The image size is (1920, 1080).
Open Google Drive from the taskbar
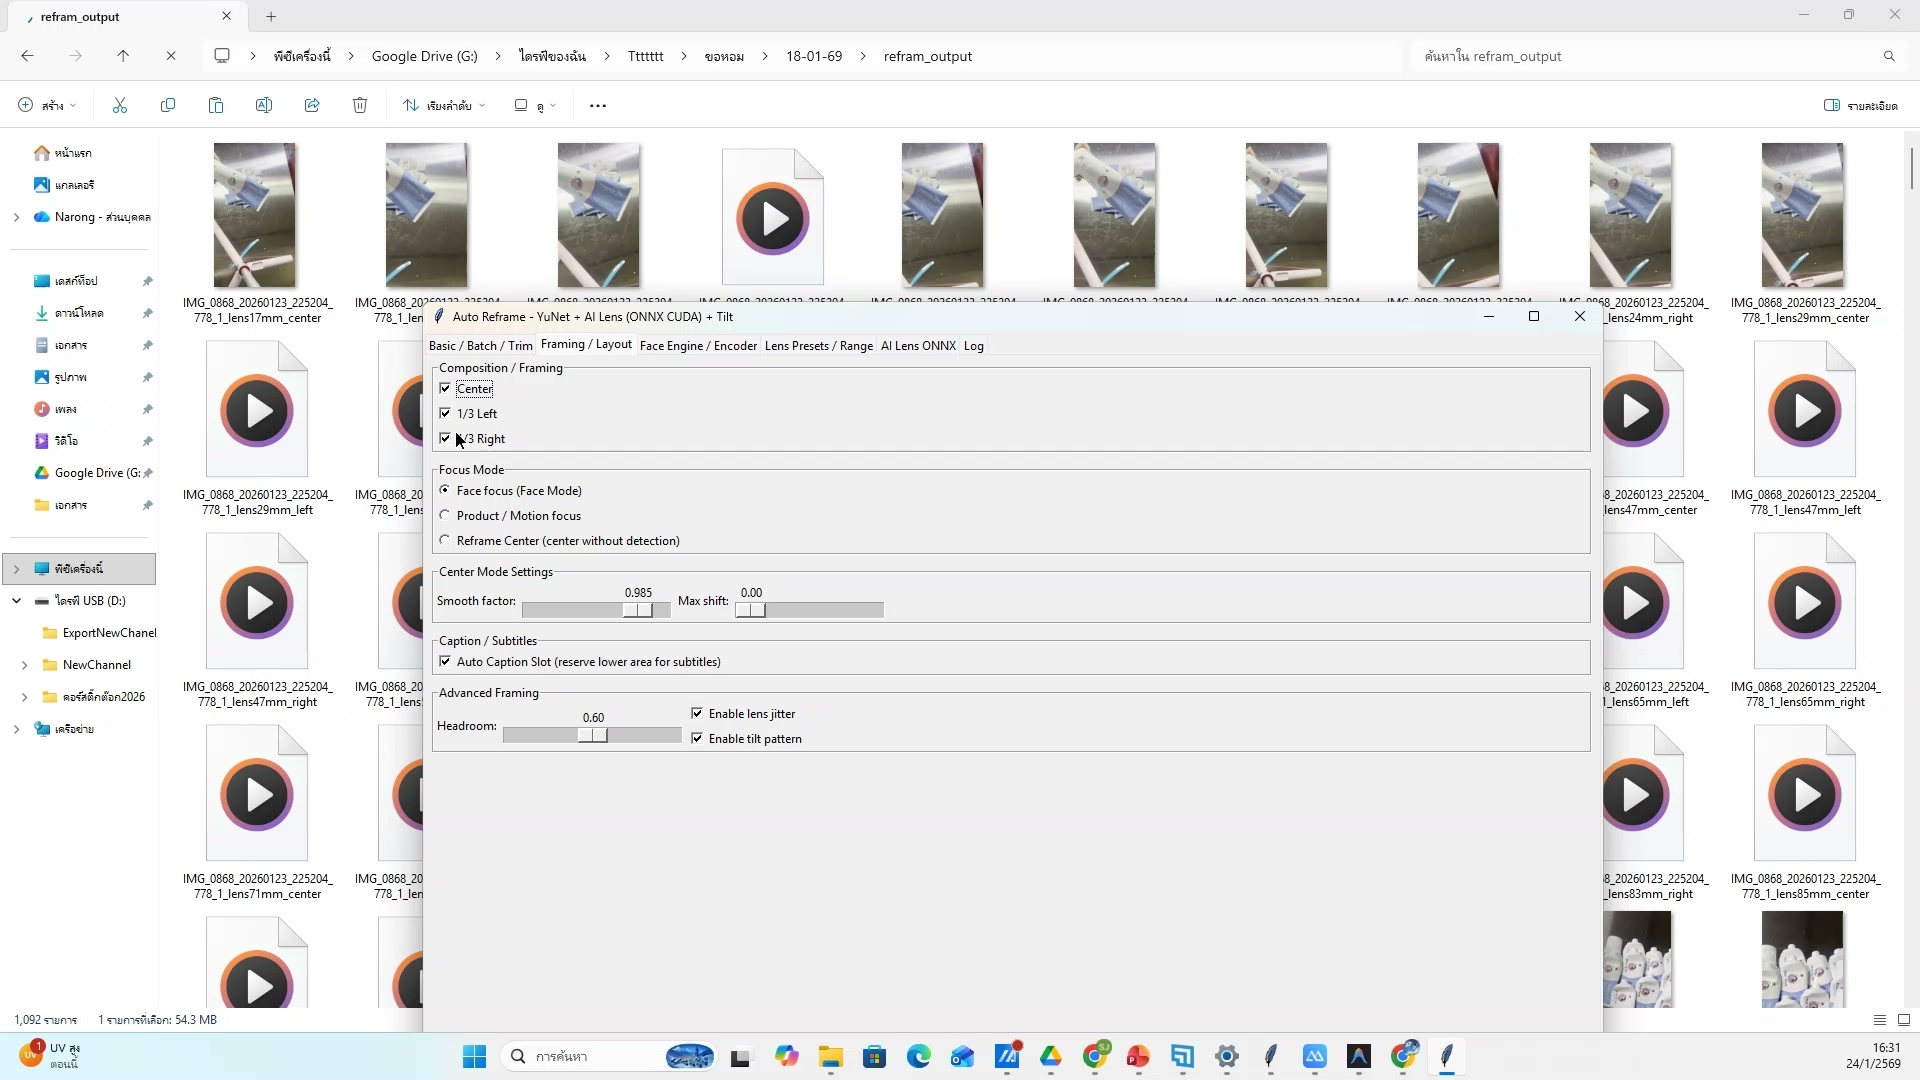click(x=1051, y=1056)
